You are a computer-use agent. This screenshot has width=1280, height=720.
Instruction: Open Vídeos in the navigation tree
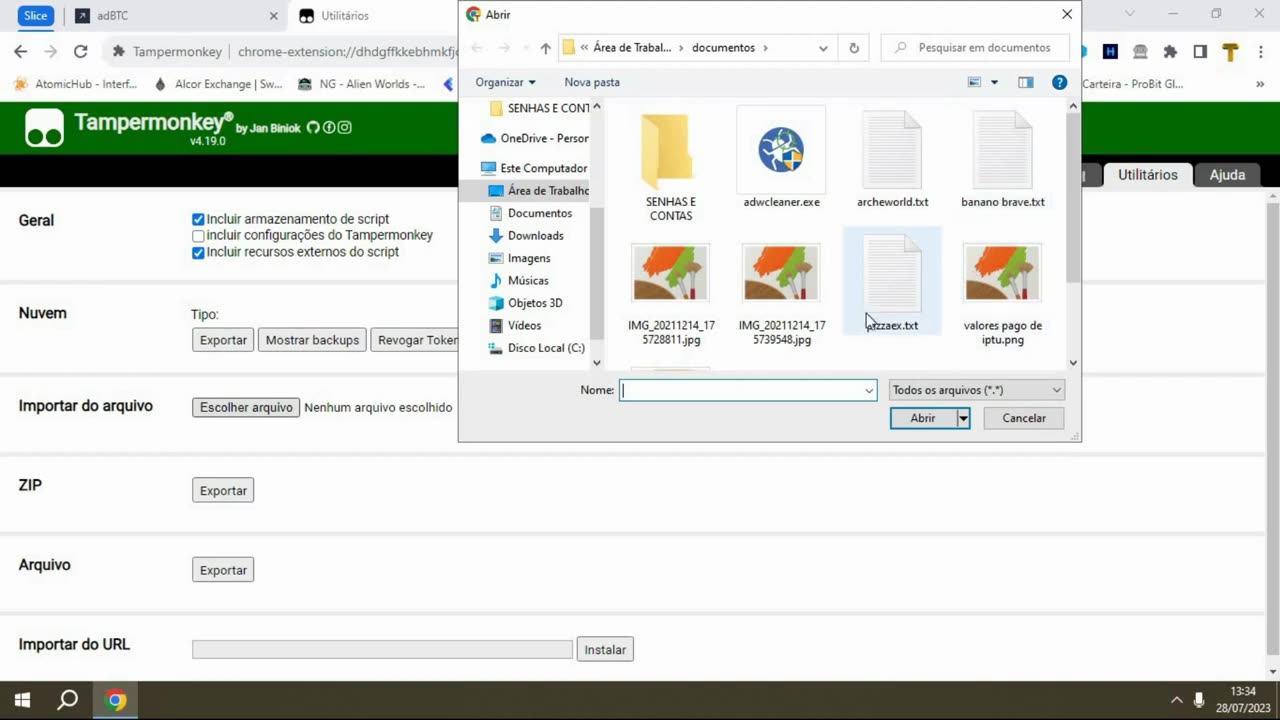pos(515,325)
